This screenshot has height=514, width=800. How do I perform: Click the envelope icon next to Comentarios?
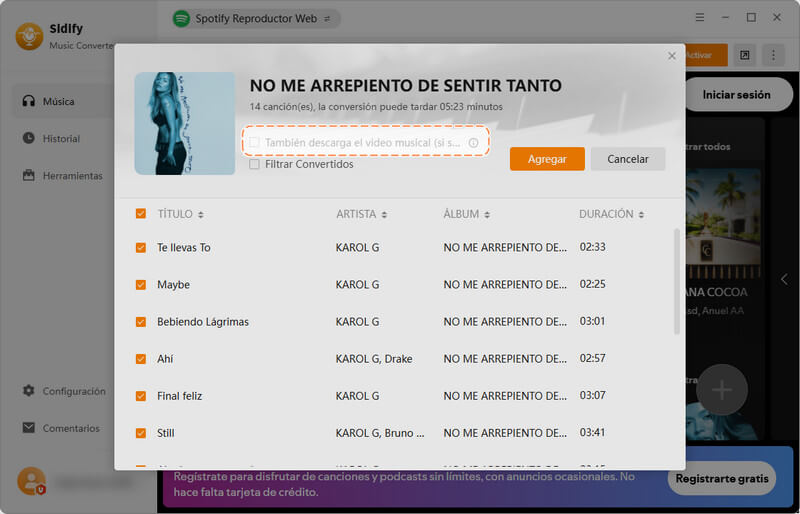pos(29,427)
